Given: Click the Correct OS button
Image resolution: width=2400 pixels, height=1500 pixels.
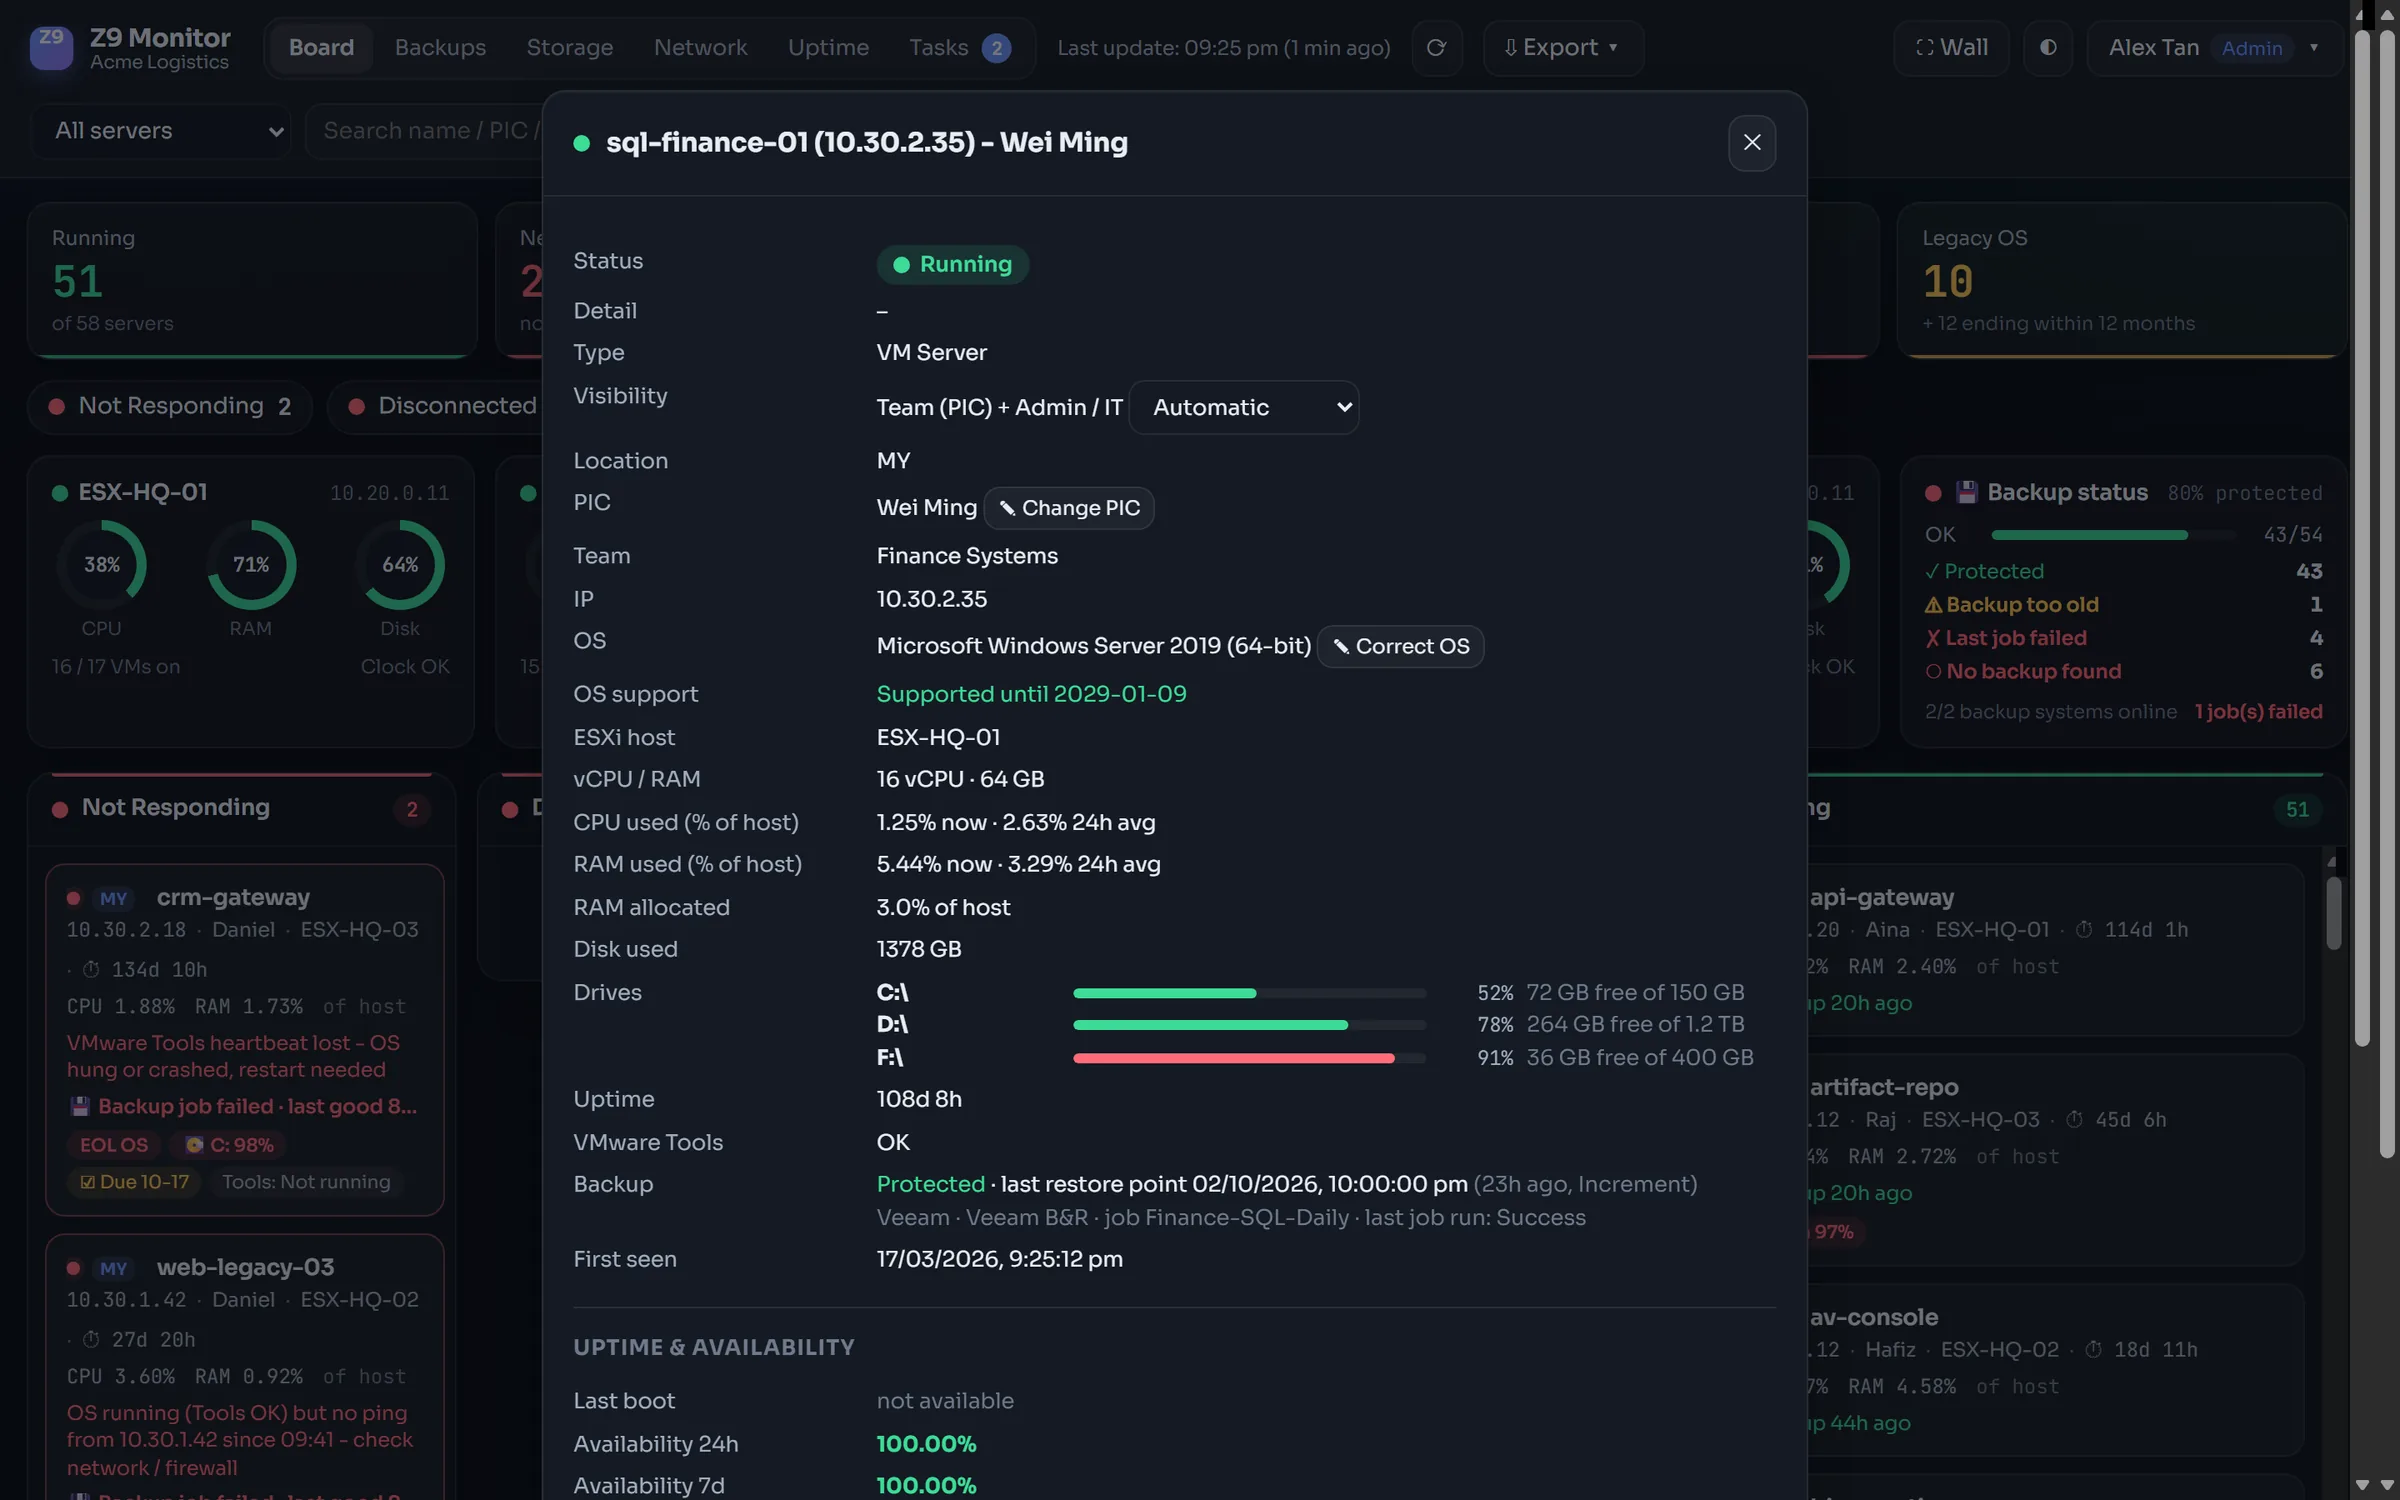Looking at the screenshot, I should [1400, 646].
